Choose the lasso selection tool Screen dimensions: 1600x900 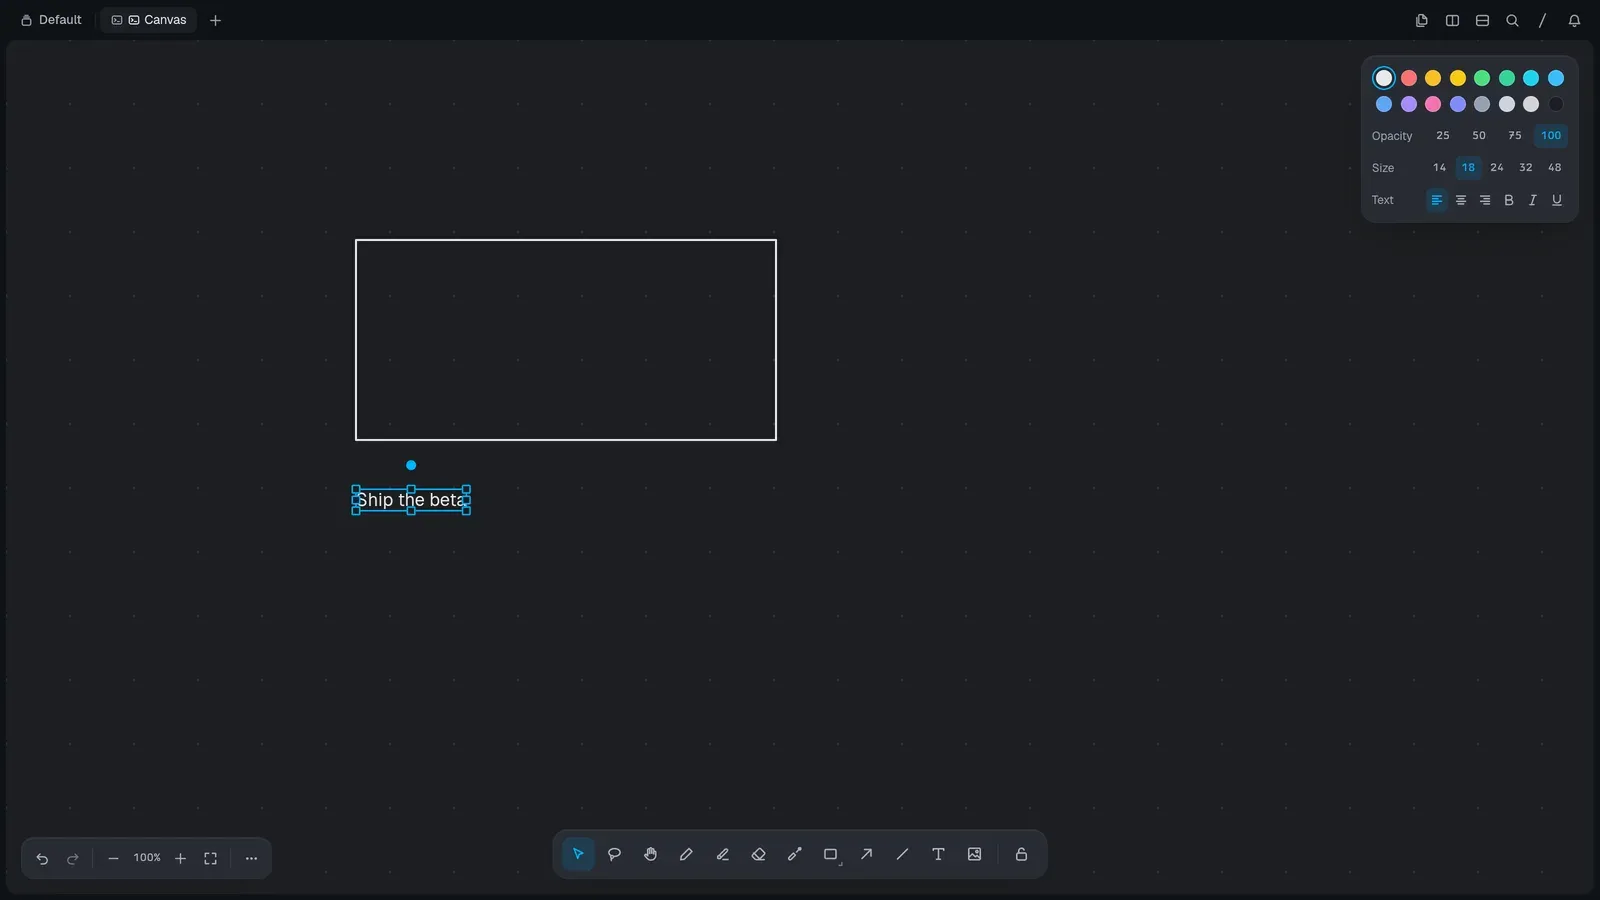614,854
